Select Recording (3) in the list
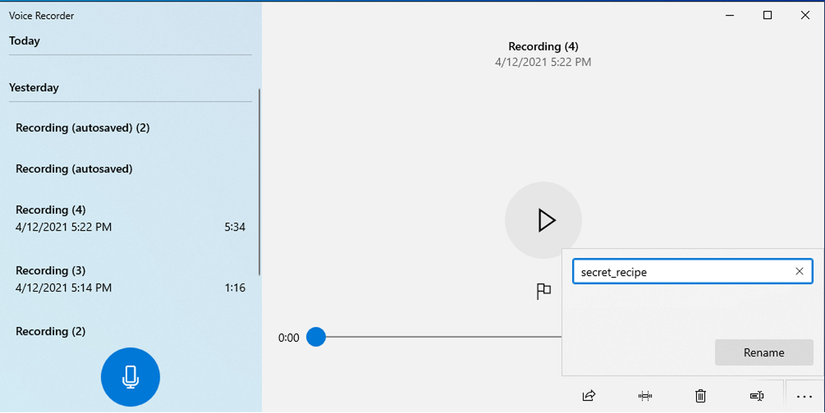The height and width of the screenshot is (413, 825). (129, 279)
